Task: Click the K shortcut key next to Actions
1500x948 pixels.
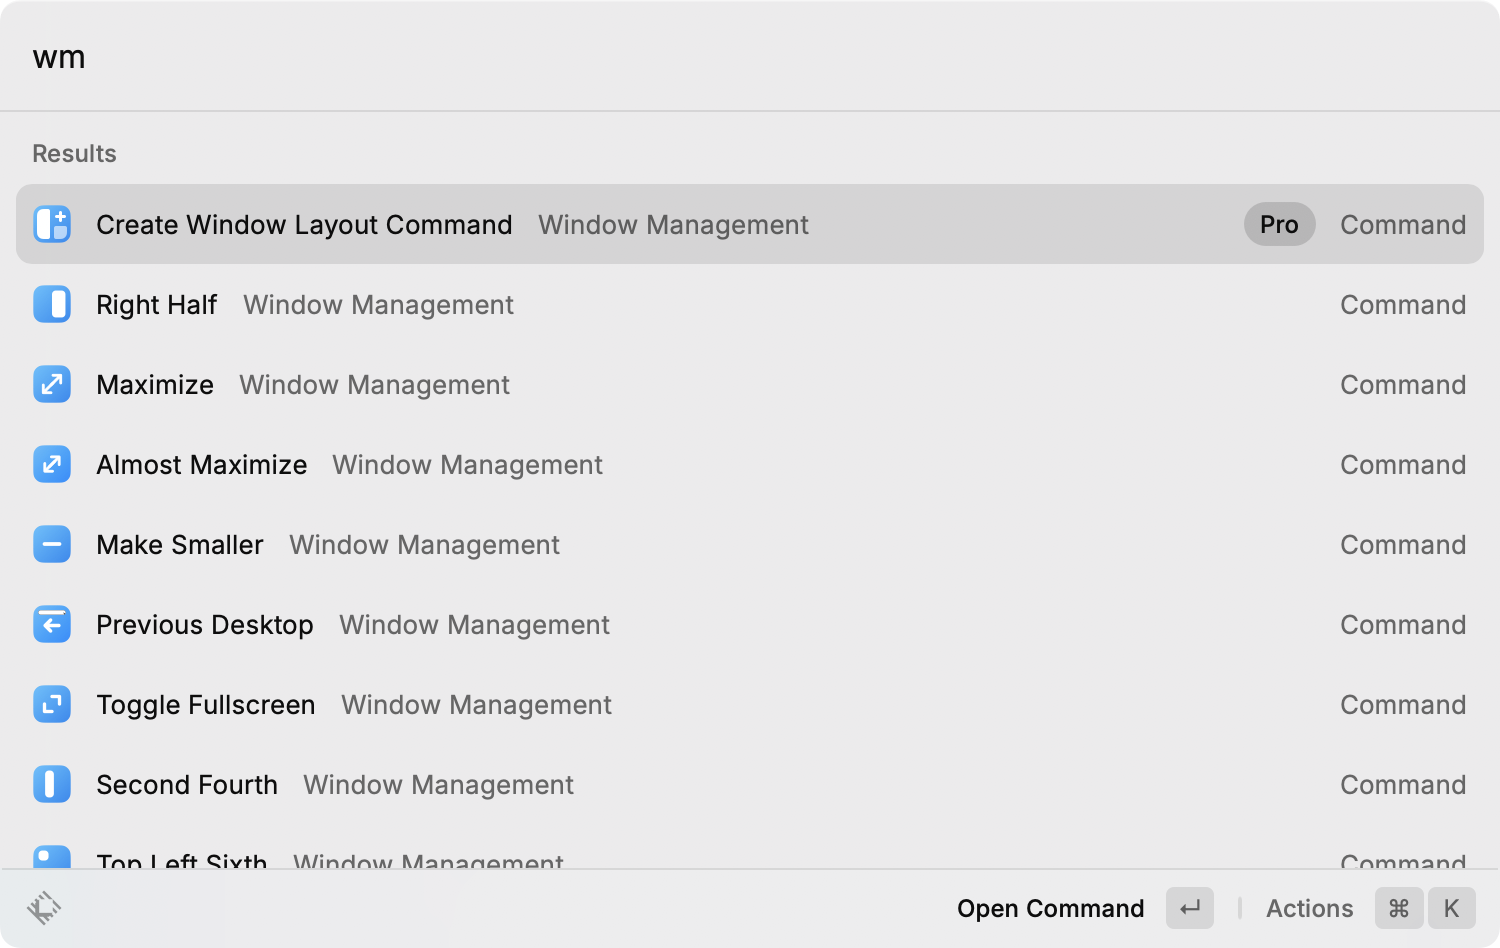Action: 1451,908
